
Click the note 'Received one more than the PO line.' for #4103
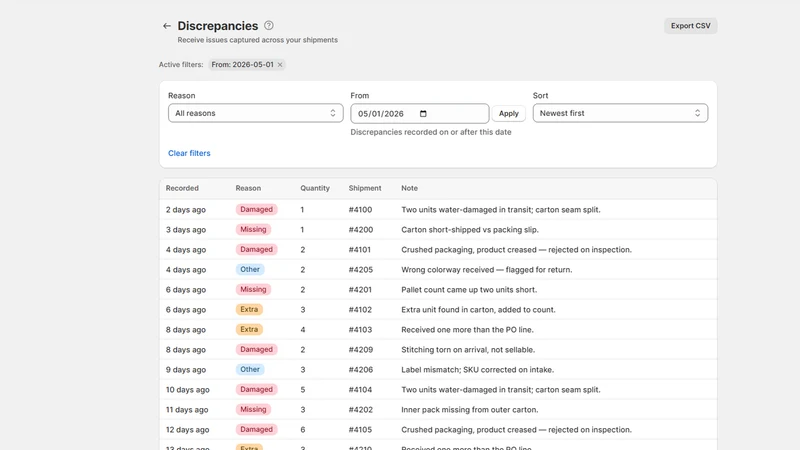(467, 330)
